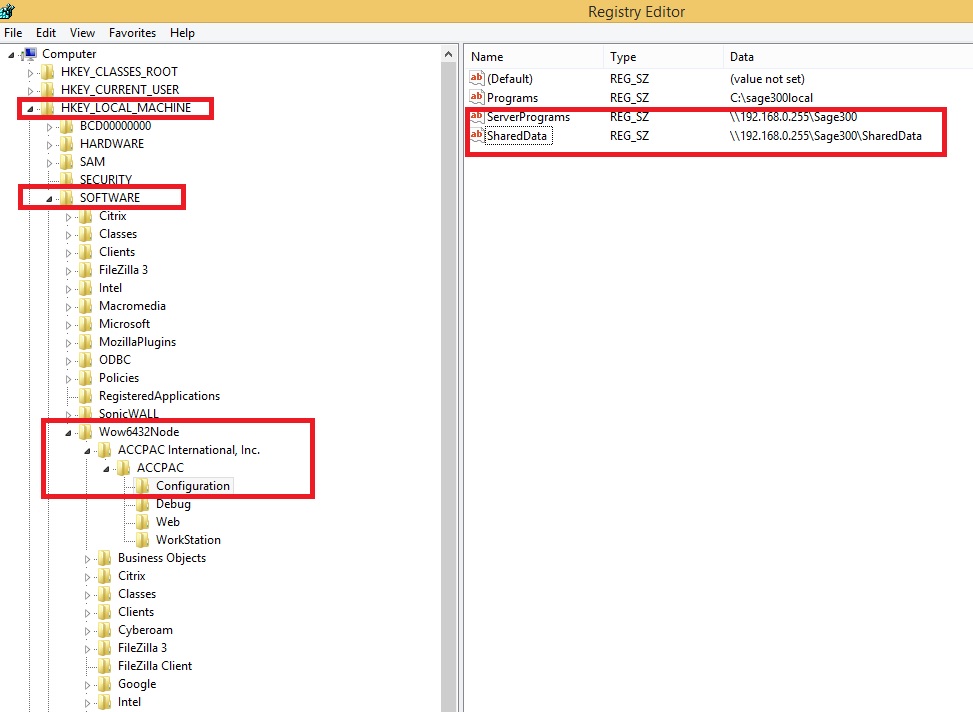The width and height of the screenshot is (973, 712).
Task: Click the (value not set) data cell
Action: (767, 79)
